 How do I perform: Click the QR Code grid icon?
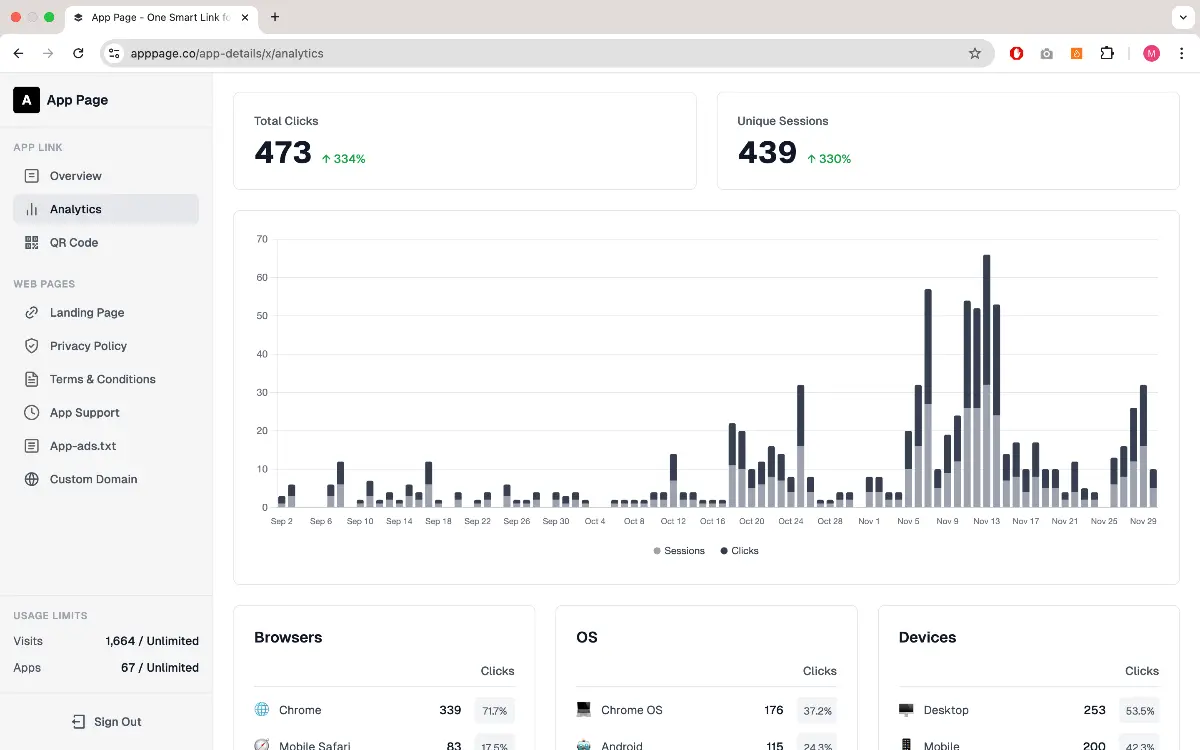31,243
